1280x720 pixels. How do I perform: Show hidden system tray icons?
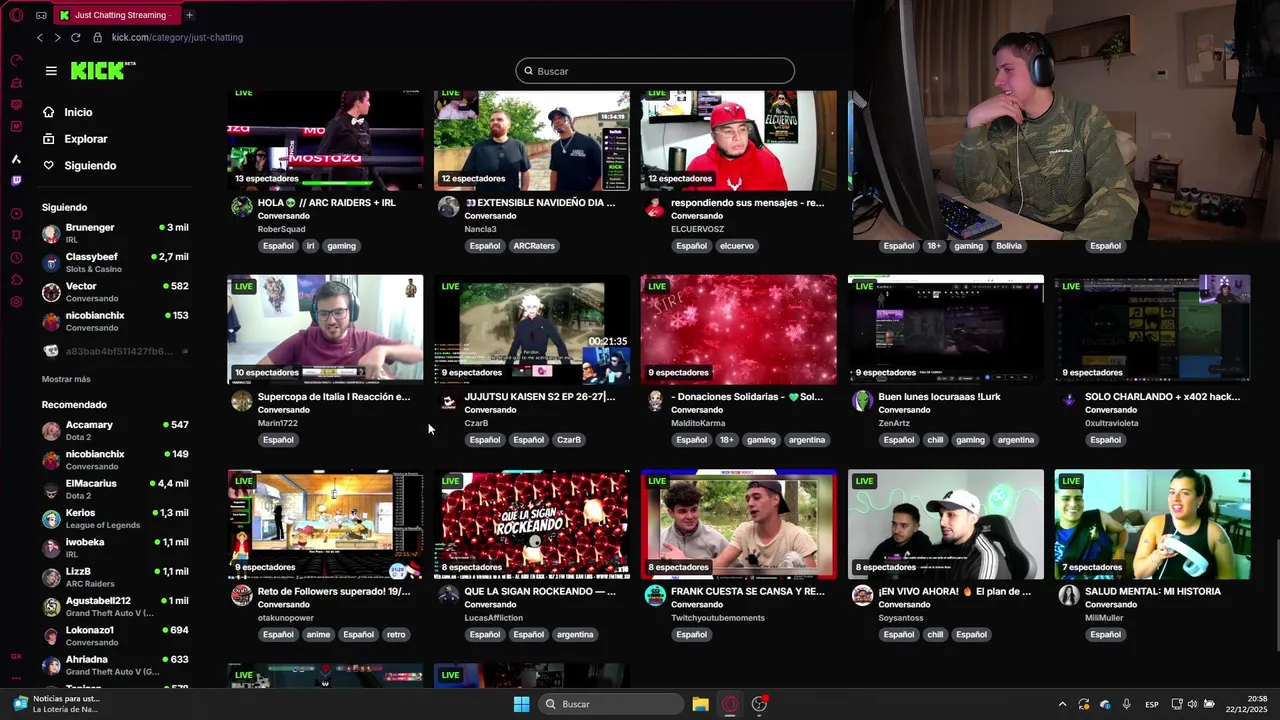point(1062,704)
